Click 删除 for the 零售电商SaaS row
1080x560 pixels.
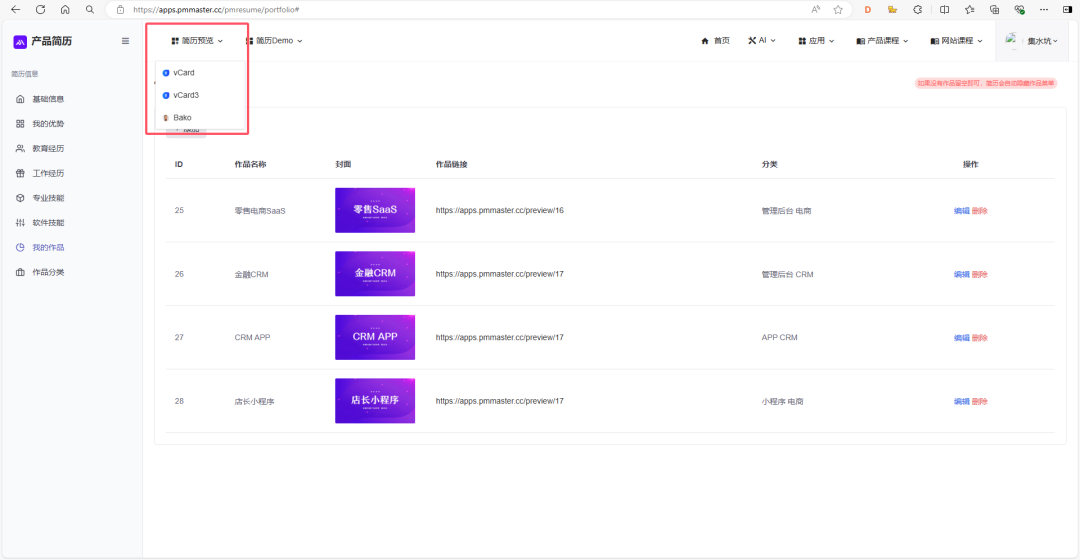tap(979, 211)
